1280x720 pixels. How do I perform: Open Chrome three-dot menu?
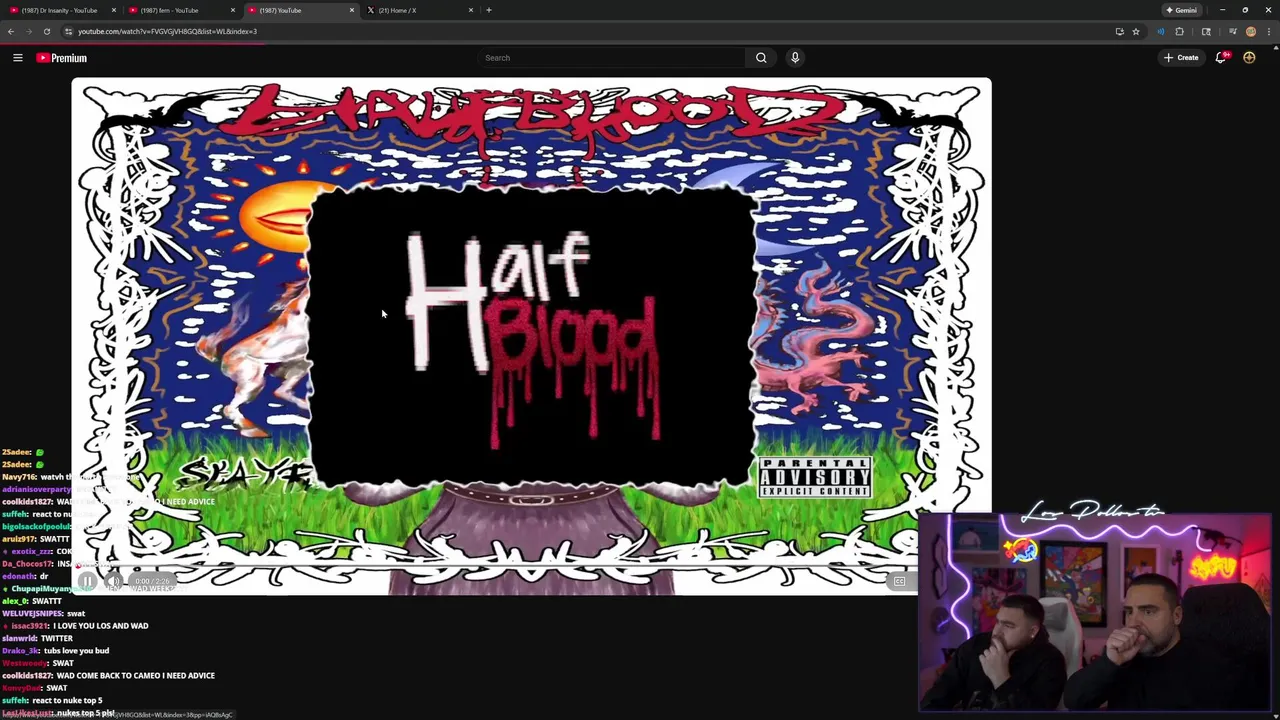pyautogui.click(x=1269, y=31)
